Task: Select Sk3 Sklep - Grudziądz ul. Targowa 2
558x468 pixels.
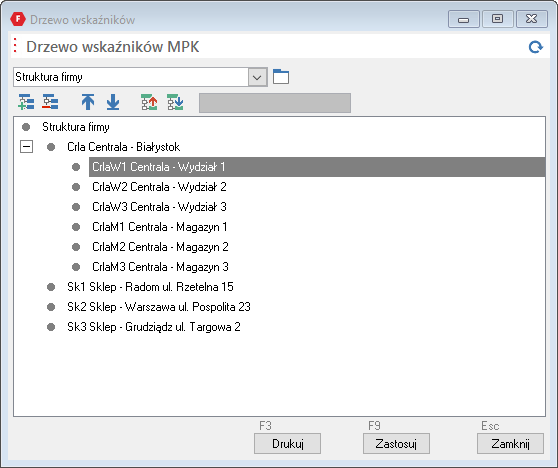Action: (154, 327)
